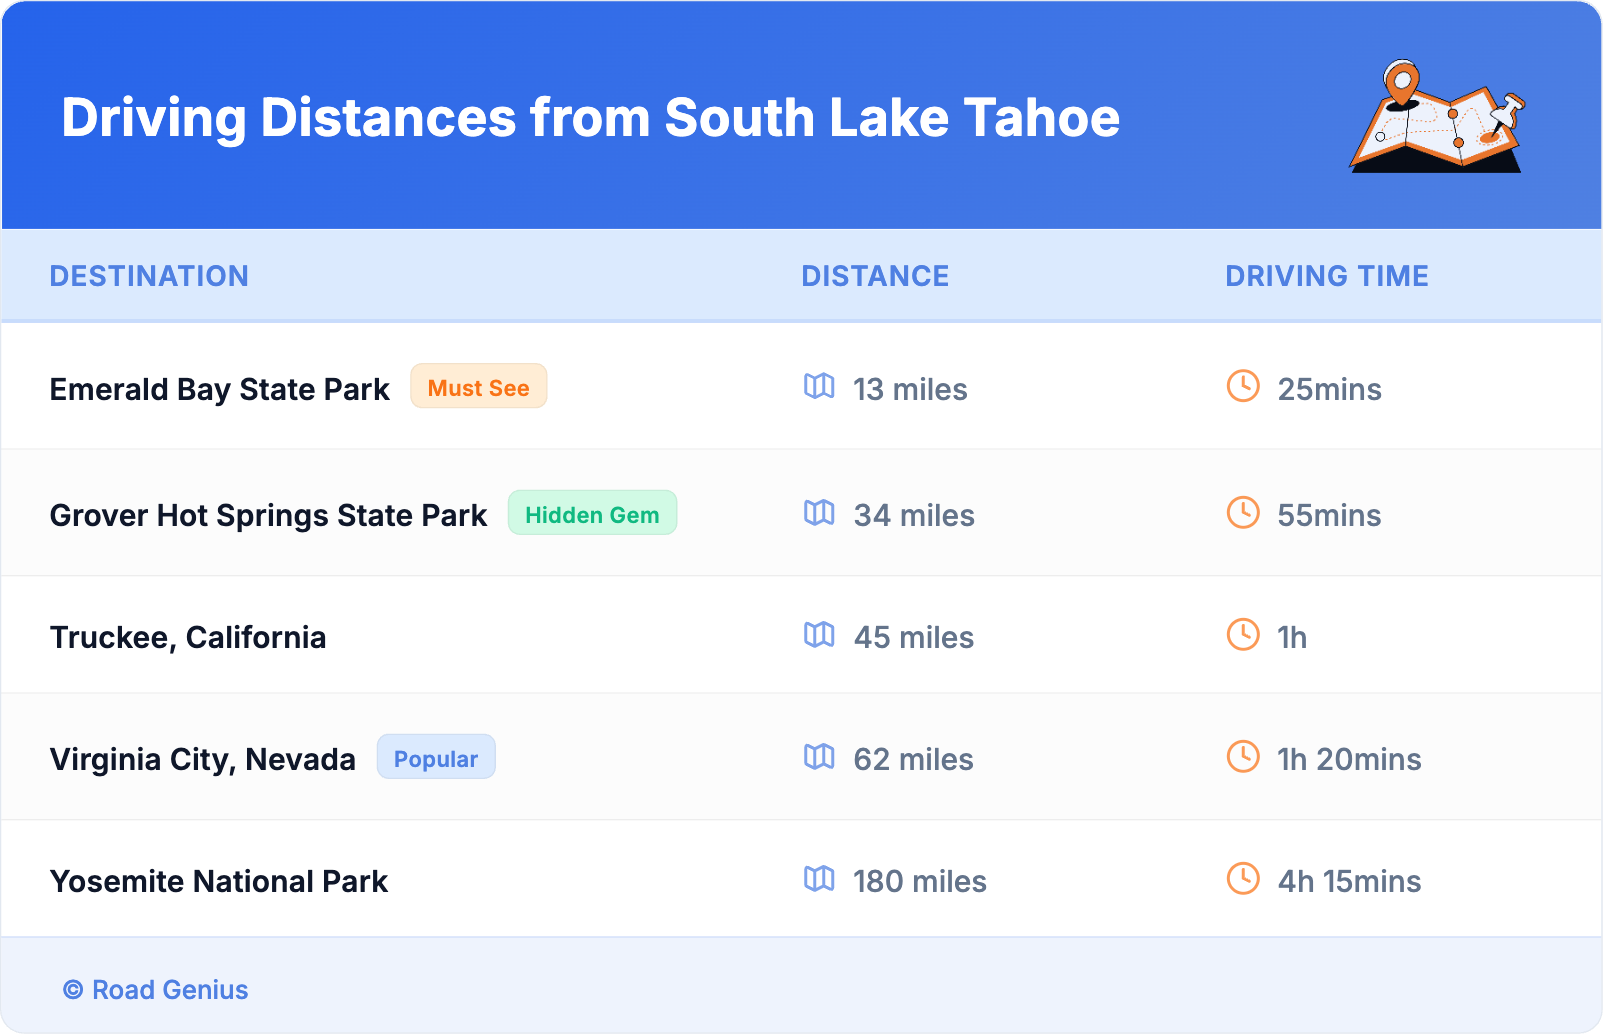Select the Hidden Gem badge
Screen dimensions: 1604x1034
592,514
